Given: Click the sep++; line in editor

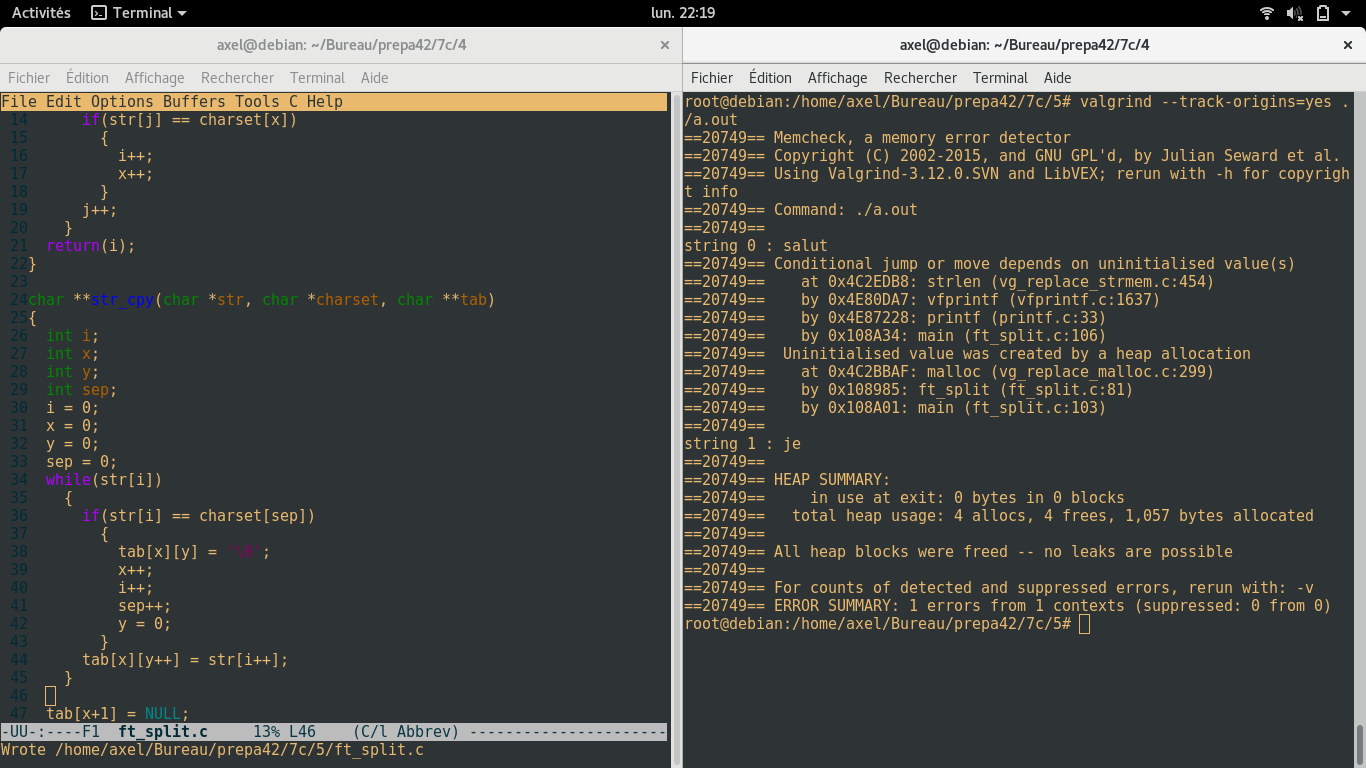Looking at the screenshot, I should click(x=145, y=606).
